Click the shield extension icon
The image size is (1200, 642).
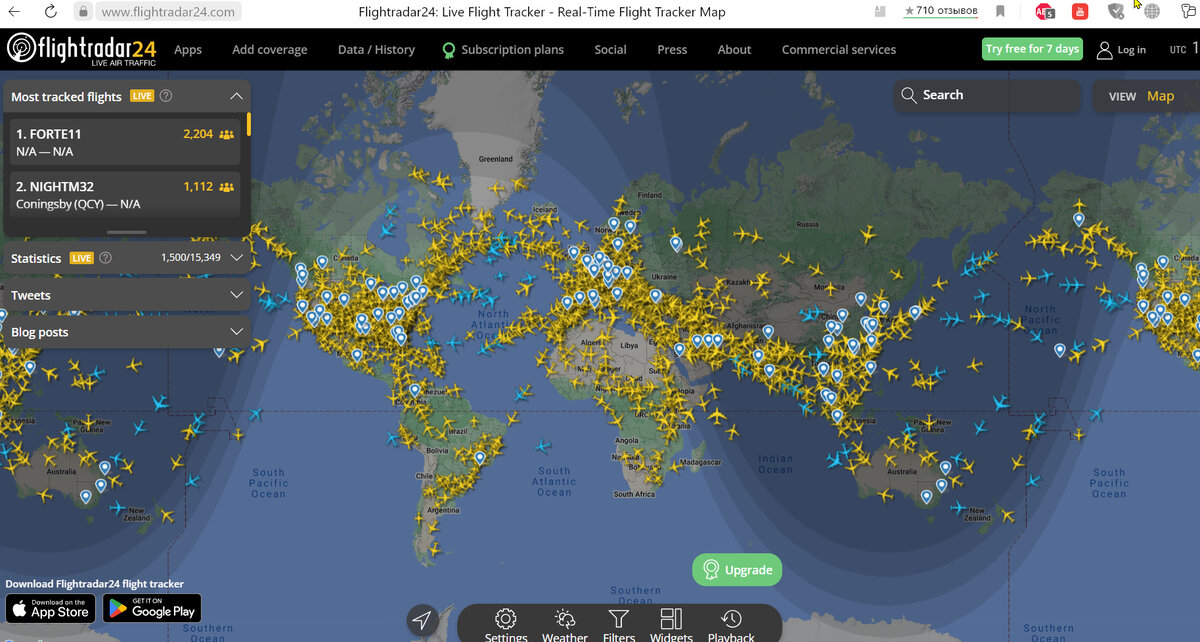[x=1116, y=12]
